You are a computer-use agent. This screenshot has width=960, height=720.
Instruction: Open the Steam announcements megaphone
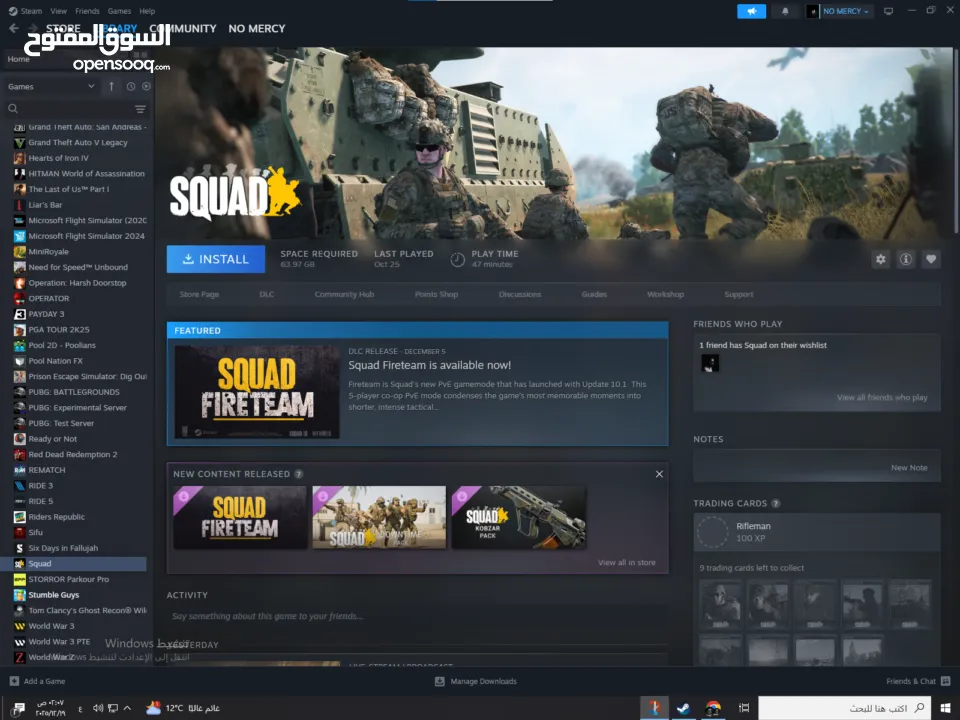pyautogui.click(x=751, y=11)
